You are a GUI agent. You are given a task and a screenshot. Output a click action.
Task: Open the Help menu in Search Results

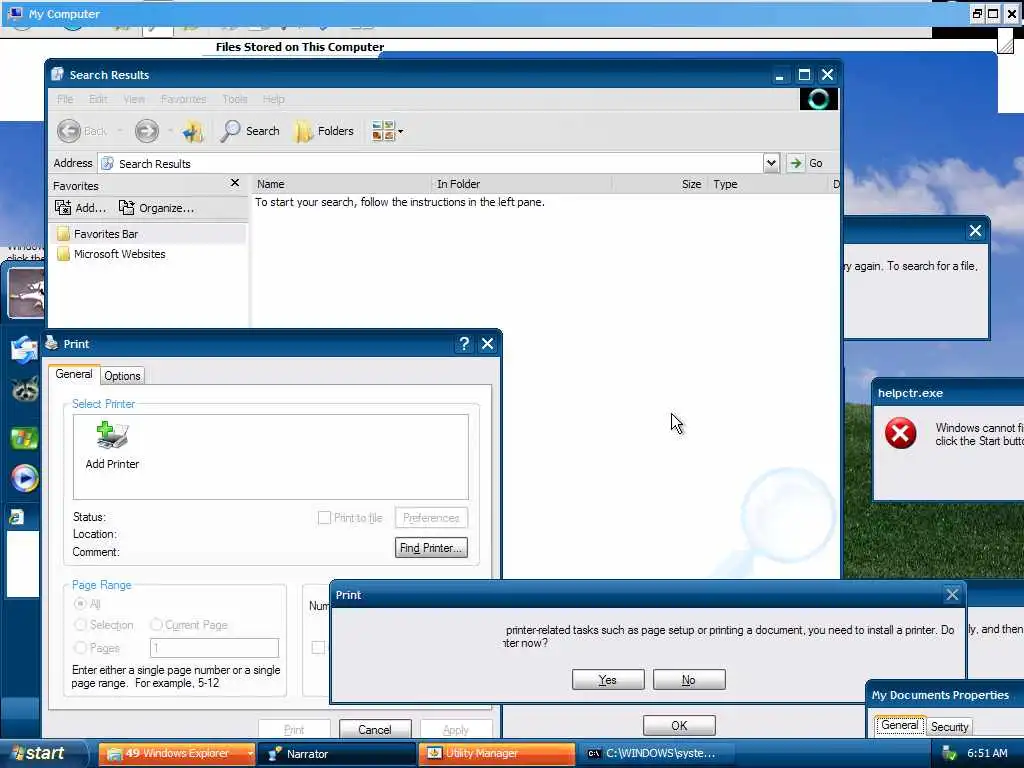click(274, 99)
